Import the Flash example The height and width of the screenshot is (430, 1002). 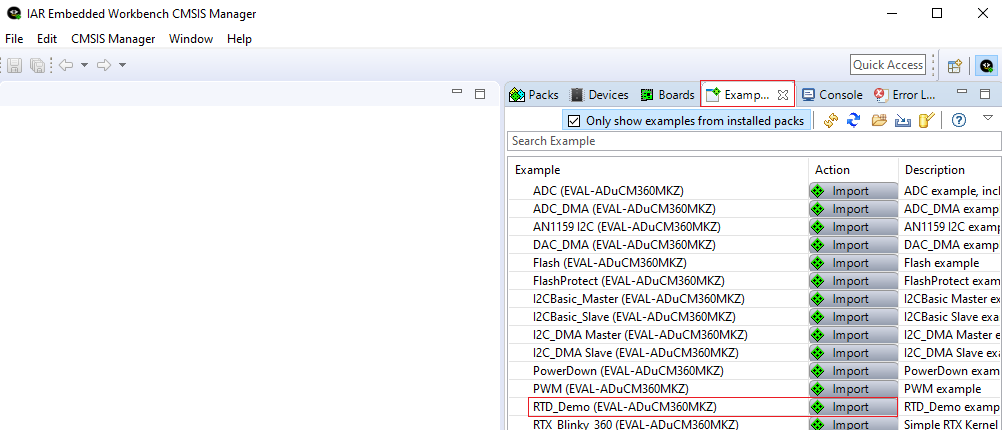coord(853,263)
